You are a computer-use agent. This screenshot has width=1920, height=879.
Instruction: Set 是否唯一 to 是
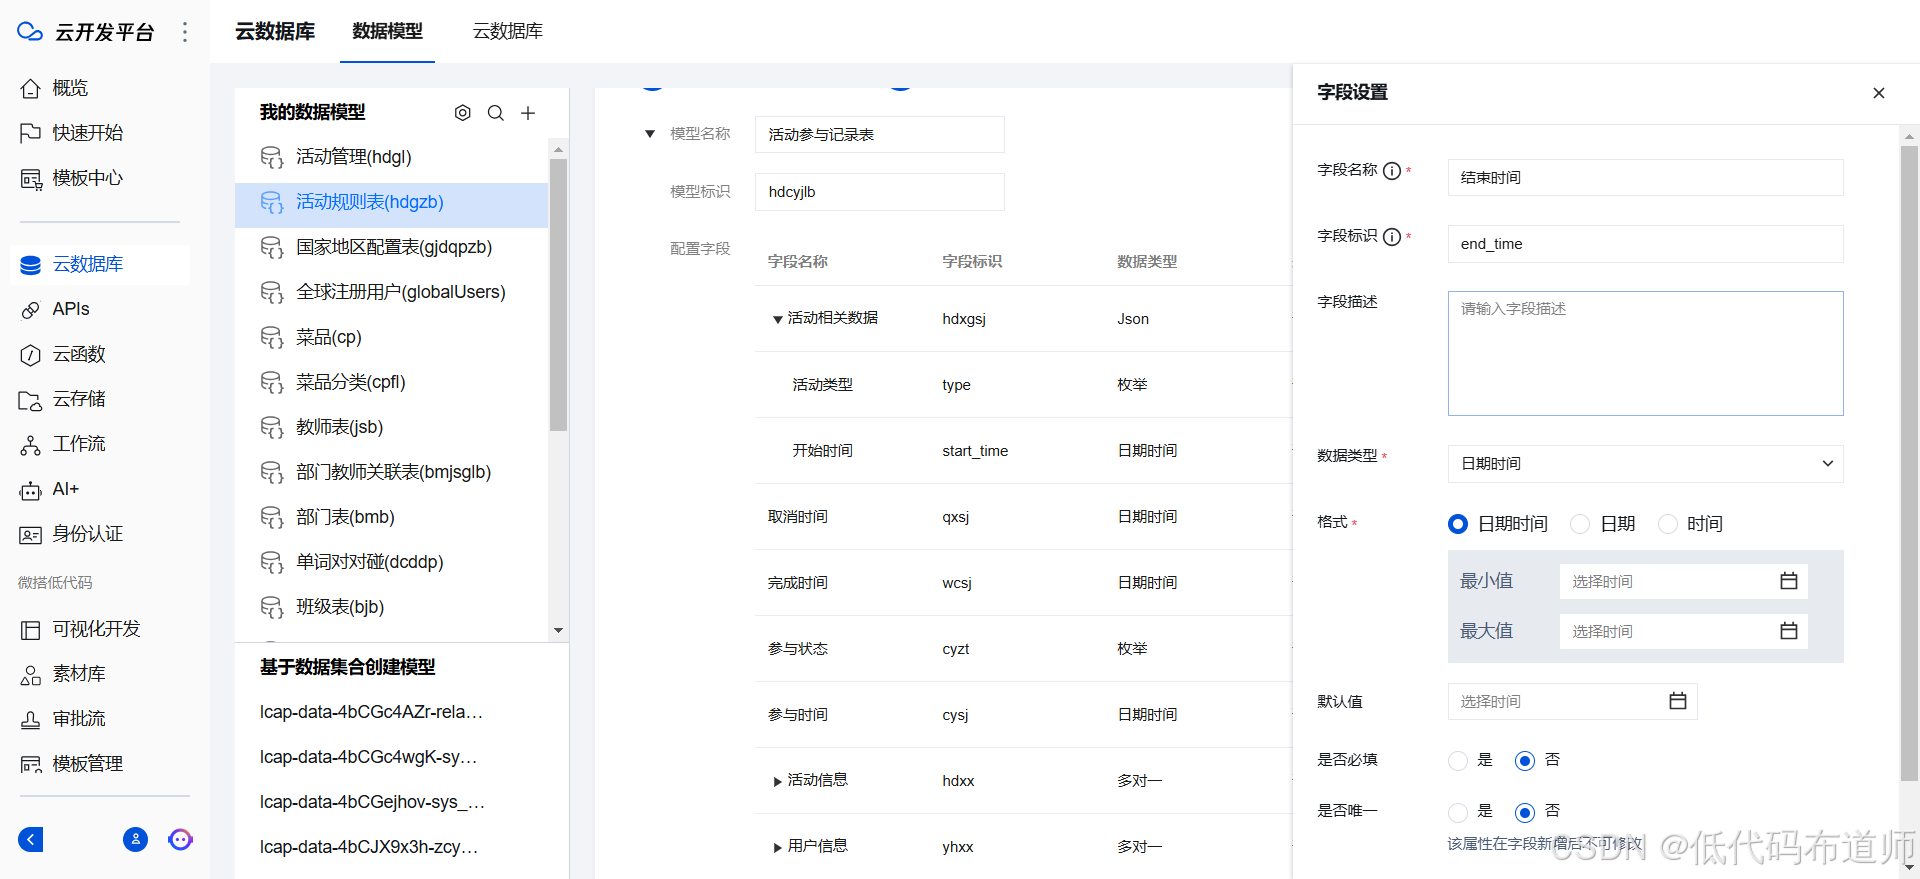pyautogui.click(x=1458, y=811)
